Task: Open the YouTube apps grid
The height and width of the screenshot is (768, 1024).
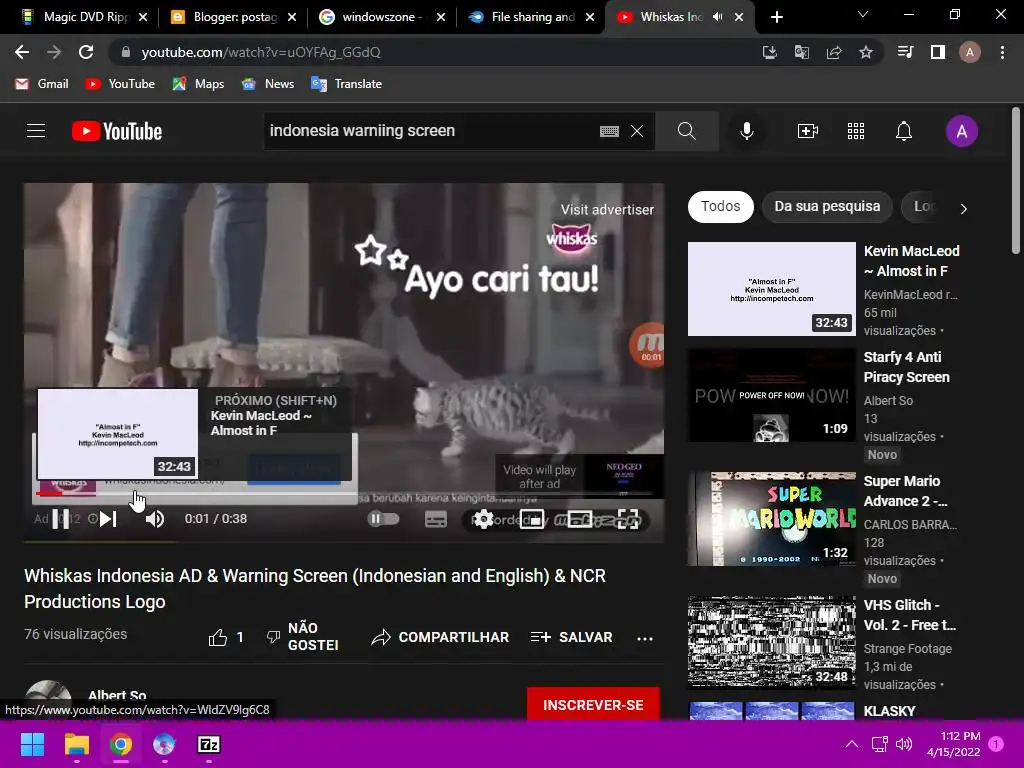Action: 856,131
